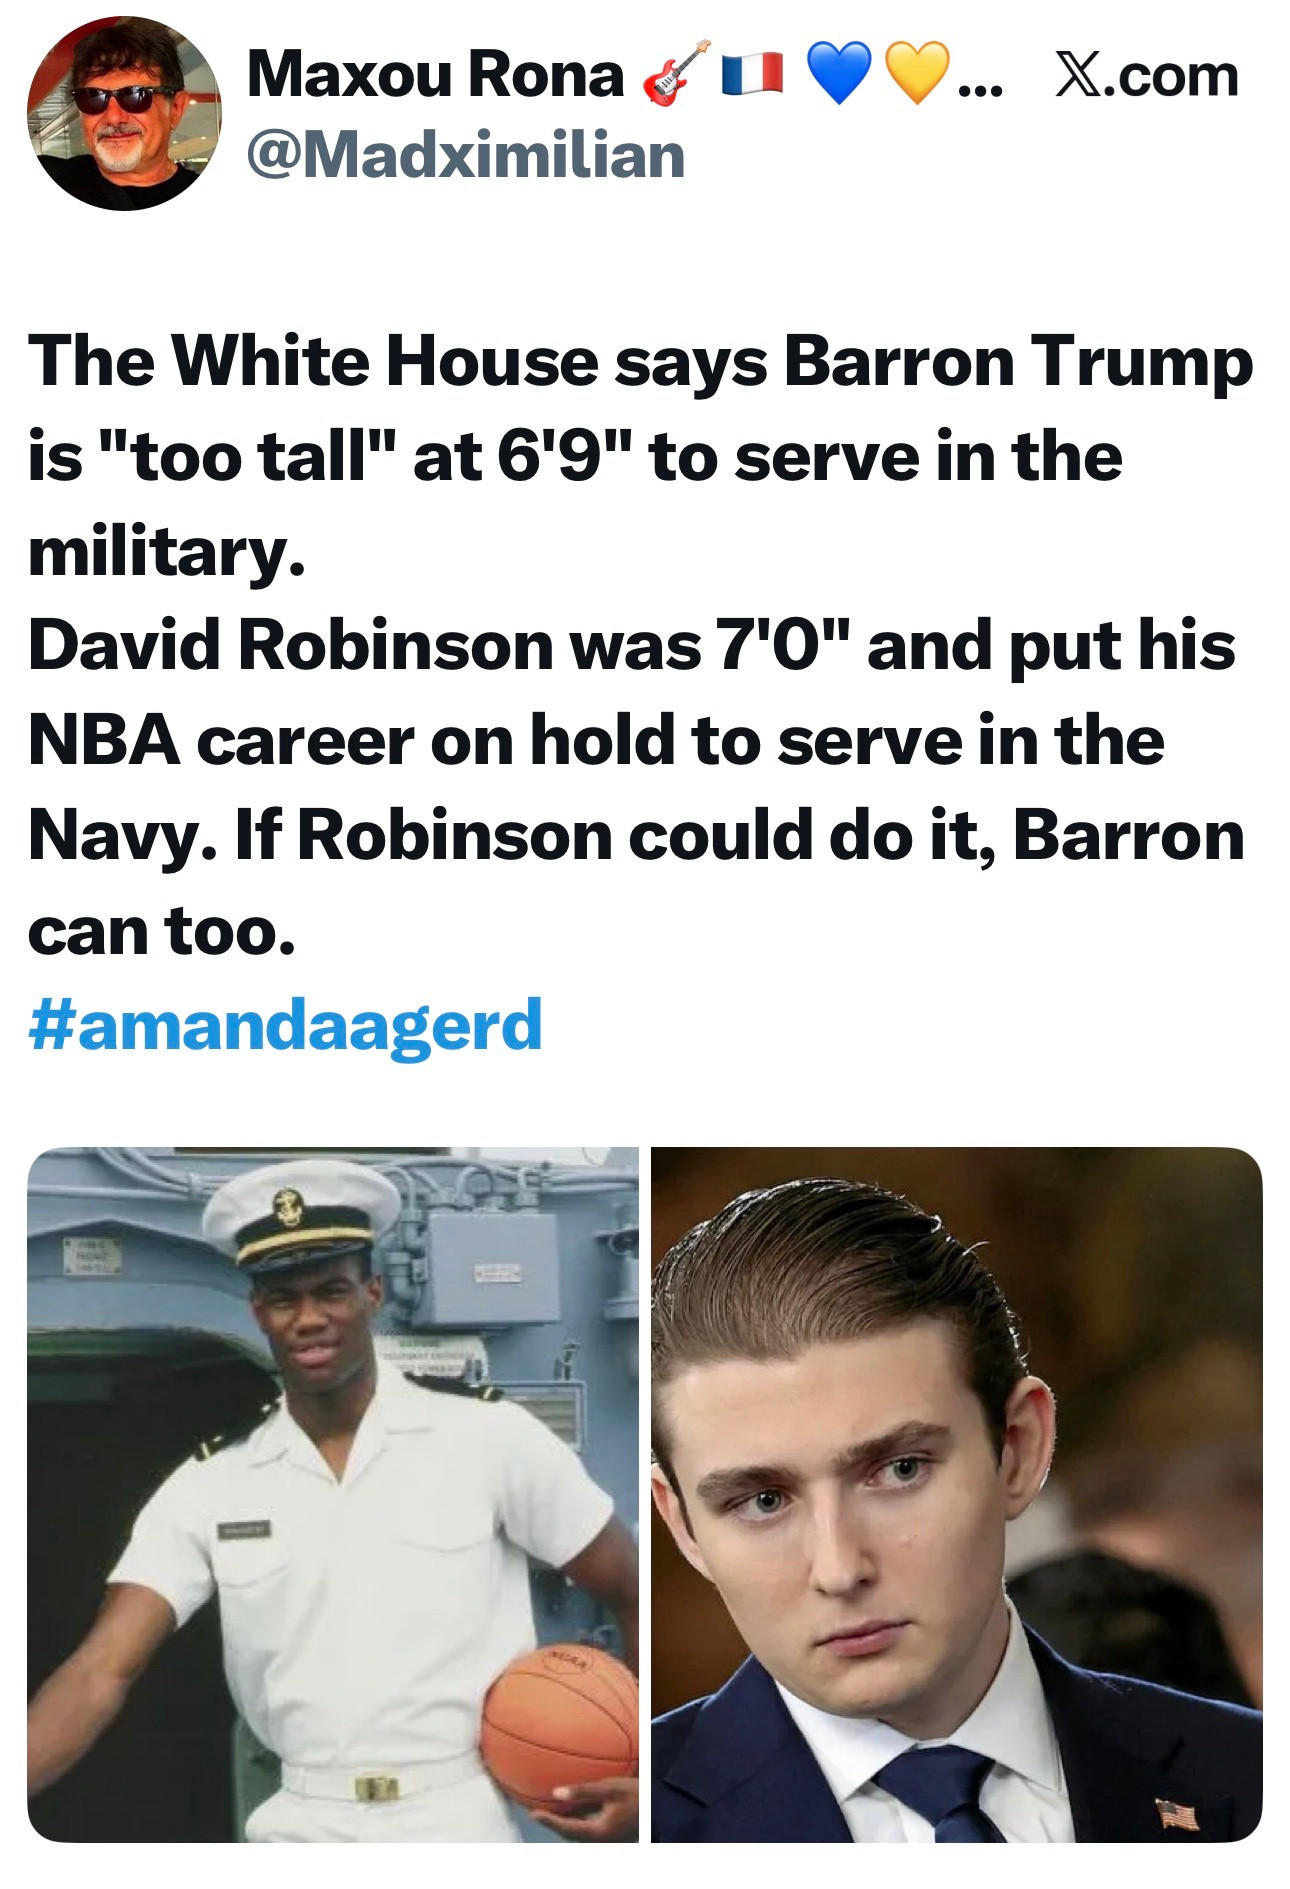Click the final line "can too."

point(162,931)
